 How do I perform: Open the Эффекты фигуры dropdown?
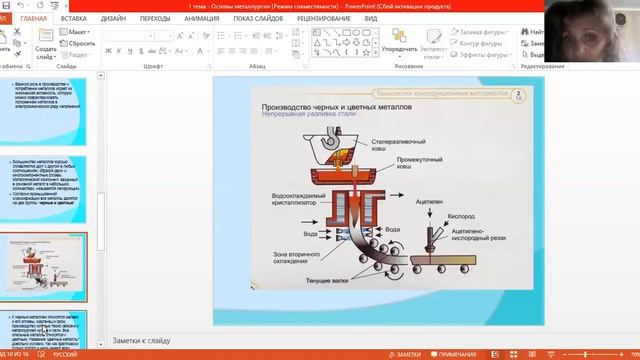point(481,55)
